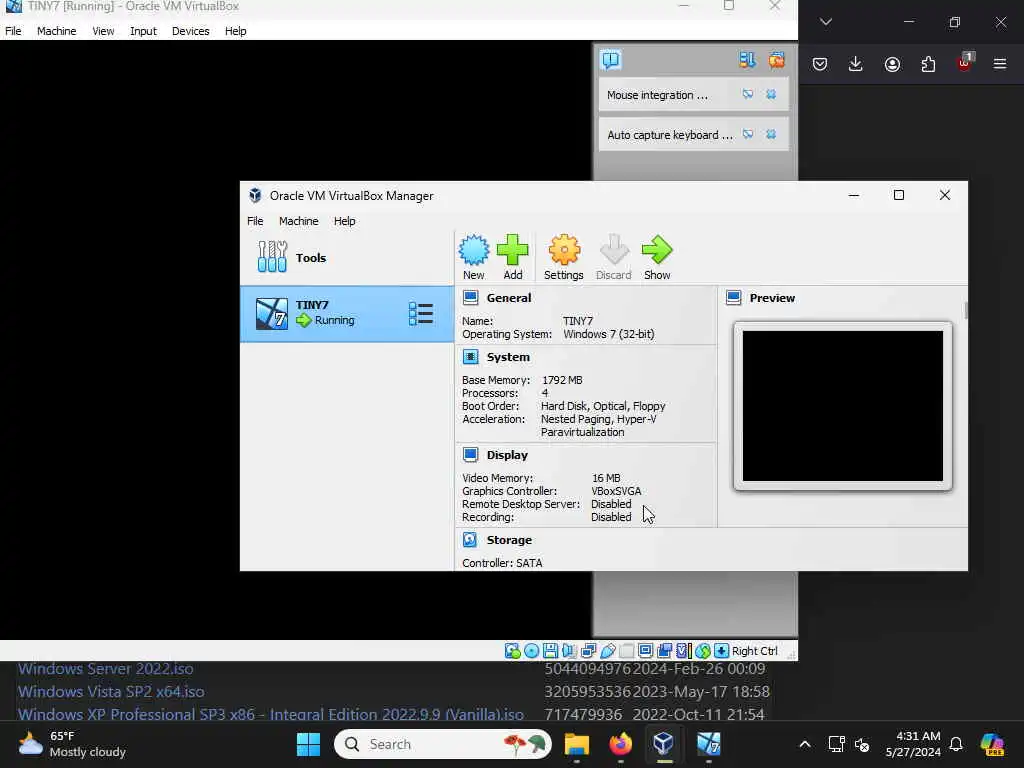Click the Preview section header
The image size is (1024, 768).
[772, 298]
